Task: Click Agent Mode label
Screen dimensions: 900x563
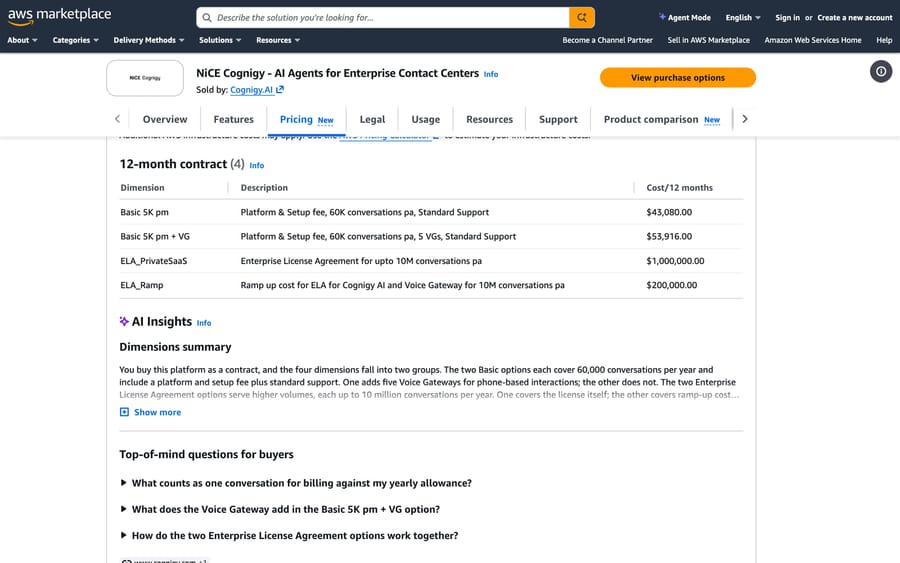Action: (x=689, y=18)
